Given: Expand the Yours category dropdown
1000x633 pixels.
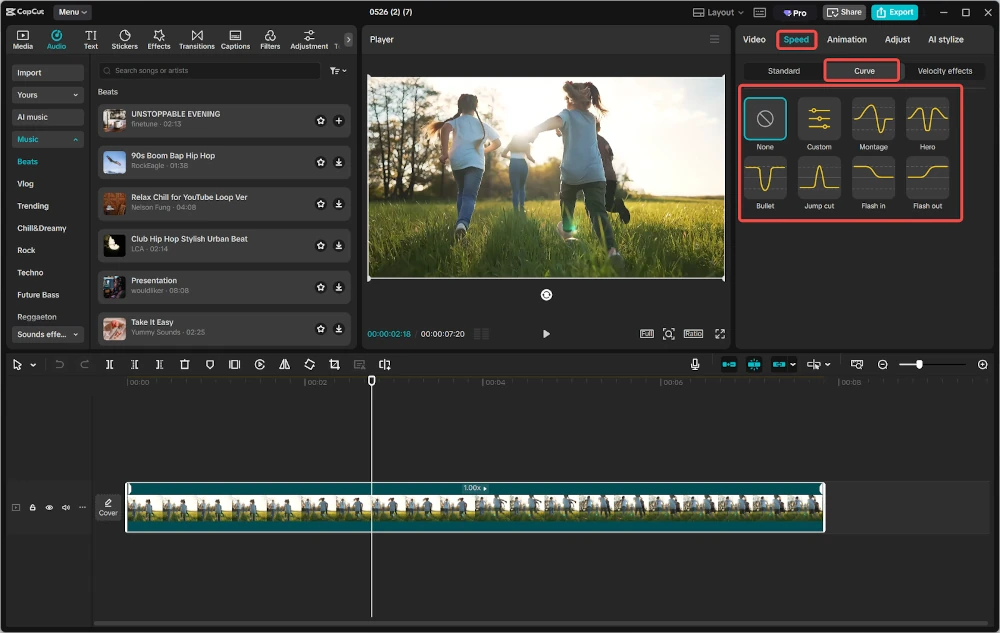Looking at the screenshot, I should point(47,95).
